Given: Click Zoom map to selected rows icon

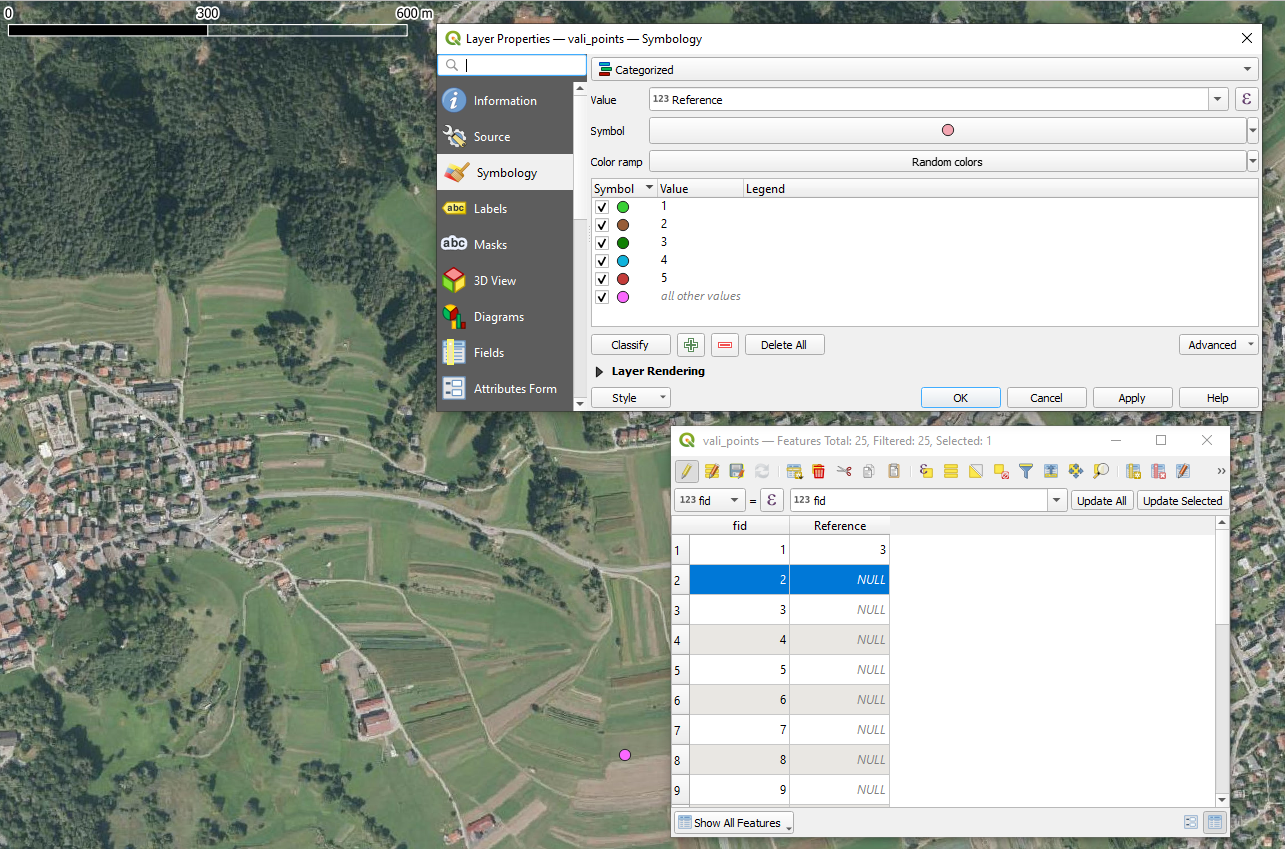Looking at the screenshot, I should 1101,471.
